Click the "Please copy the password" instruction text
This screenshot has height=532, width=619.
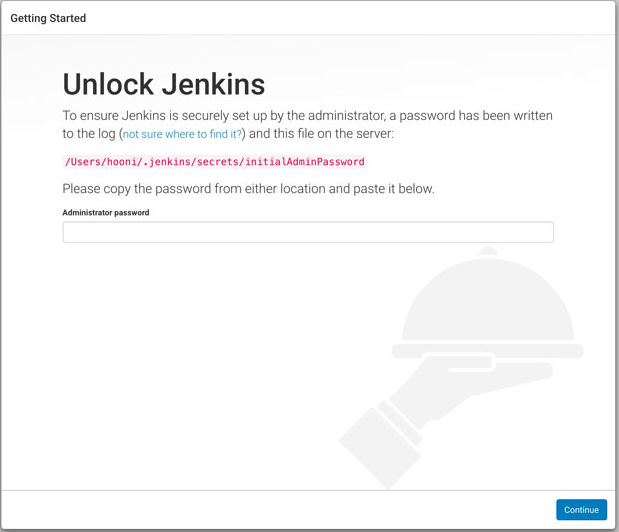click(x=248, y=189)
